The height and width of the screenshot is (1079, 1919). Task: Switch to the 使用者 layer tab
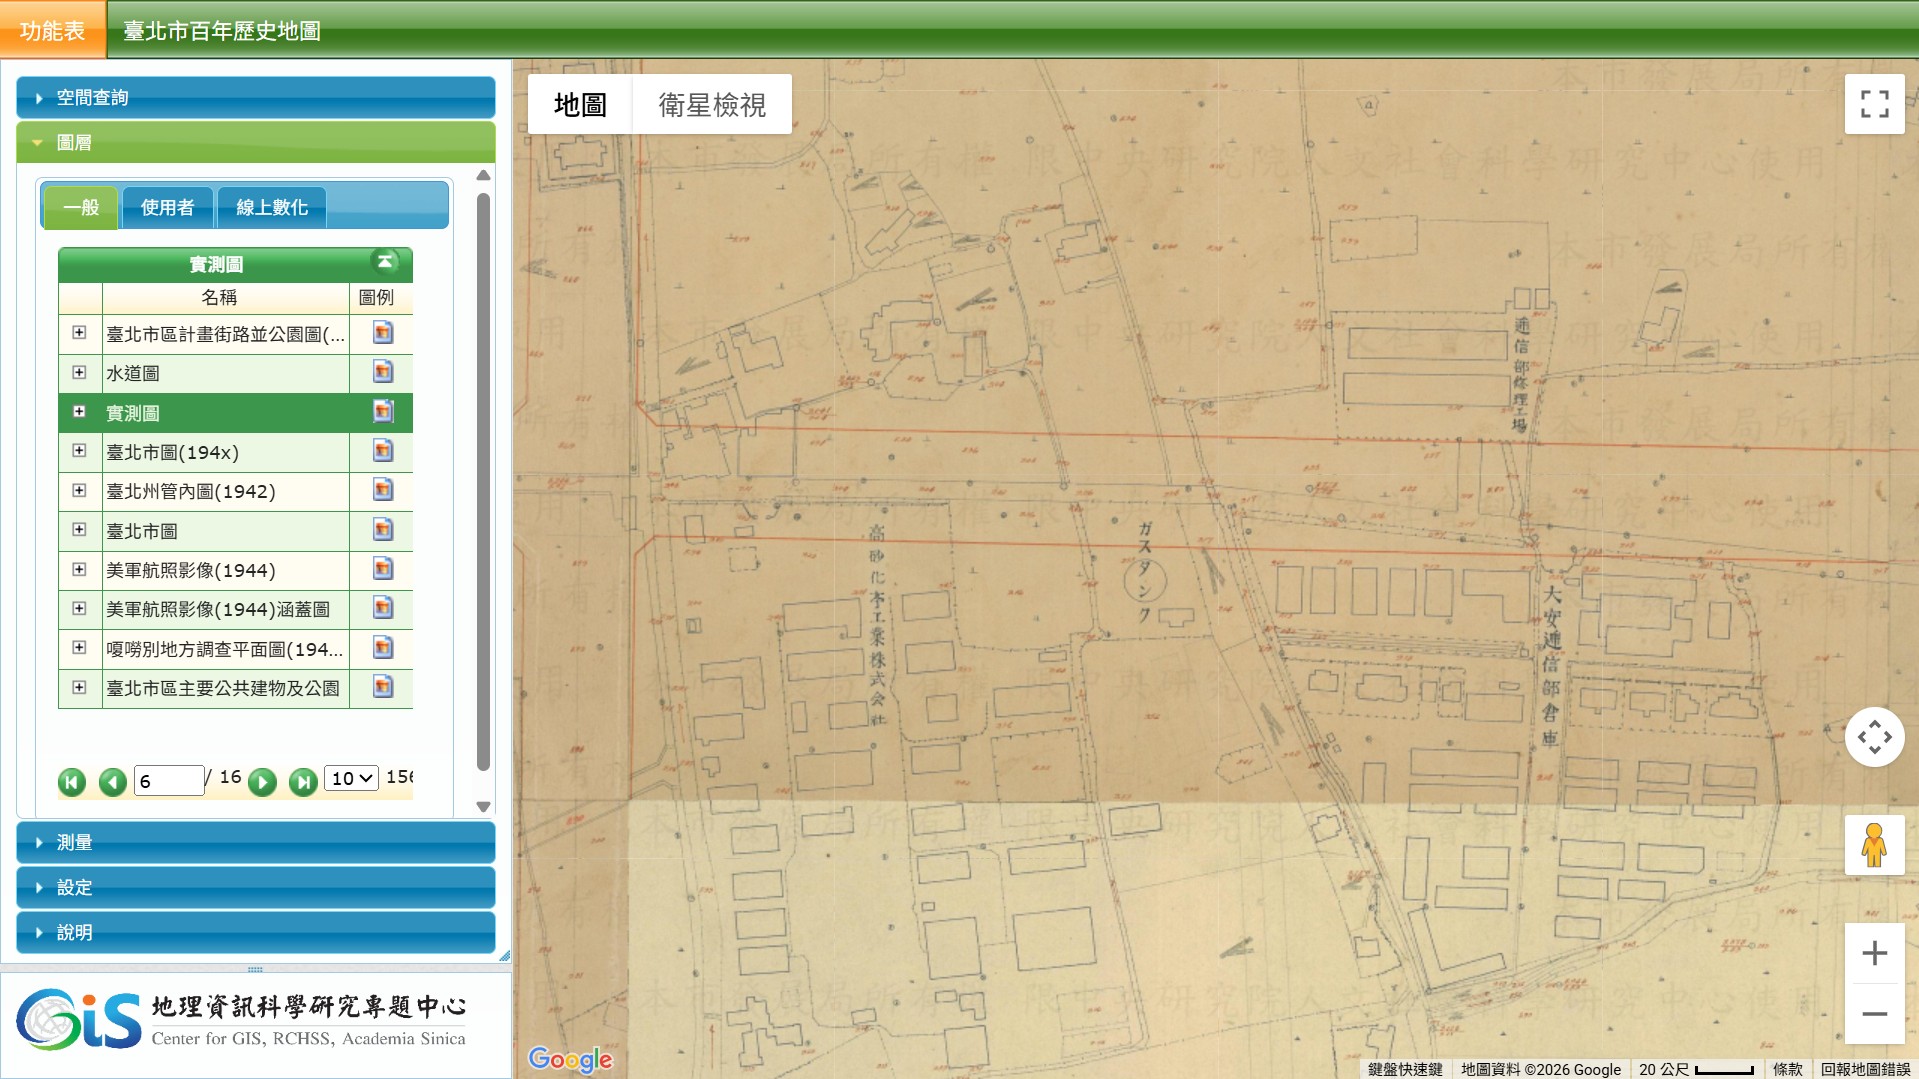pos(167,207)
